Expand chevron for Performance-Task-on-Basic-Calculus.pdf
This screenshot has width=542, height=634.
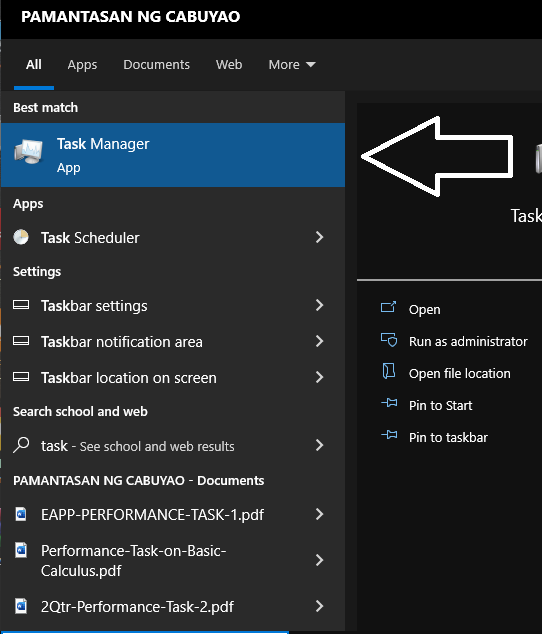click(x=320, y=560)
